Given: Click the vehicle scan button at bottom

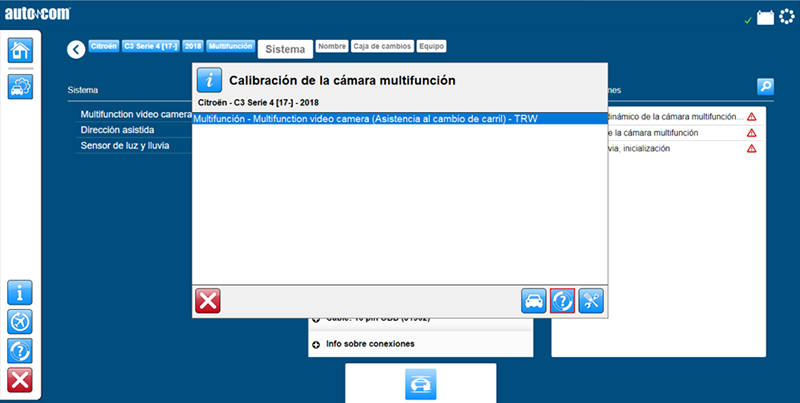Looking at the screenshot, I should [421, 384].
